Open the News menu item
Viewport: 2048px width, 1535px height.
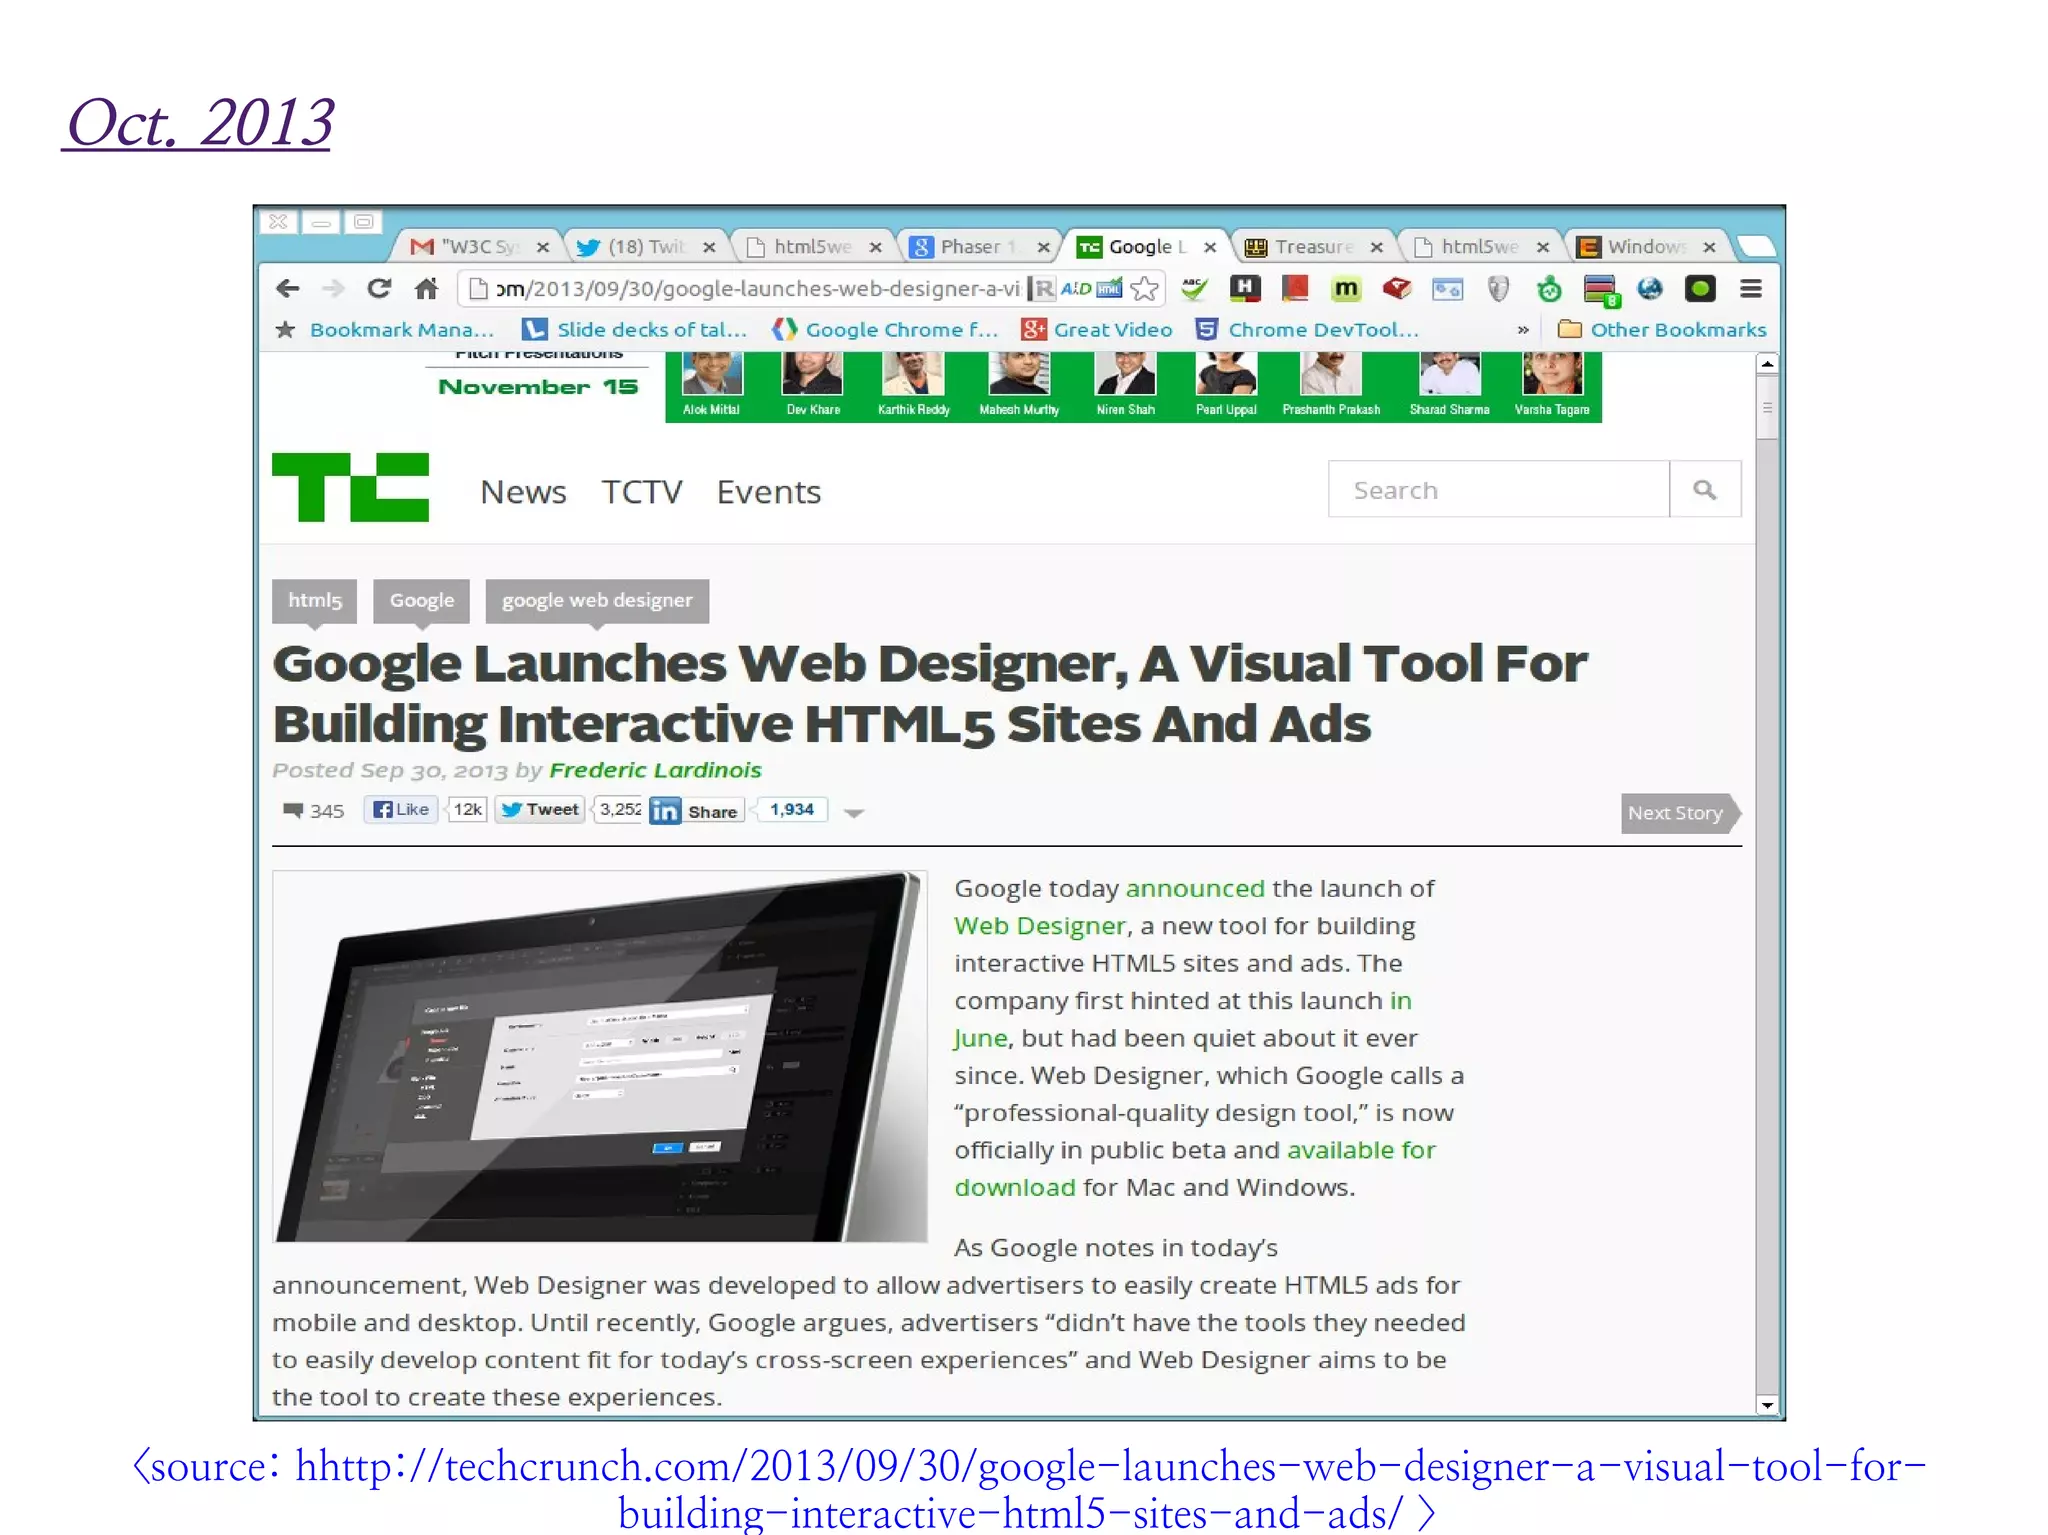click(x=523, y=492)
